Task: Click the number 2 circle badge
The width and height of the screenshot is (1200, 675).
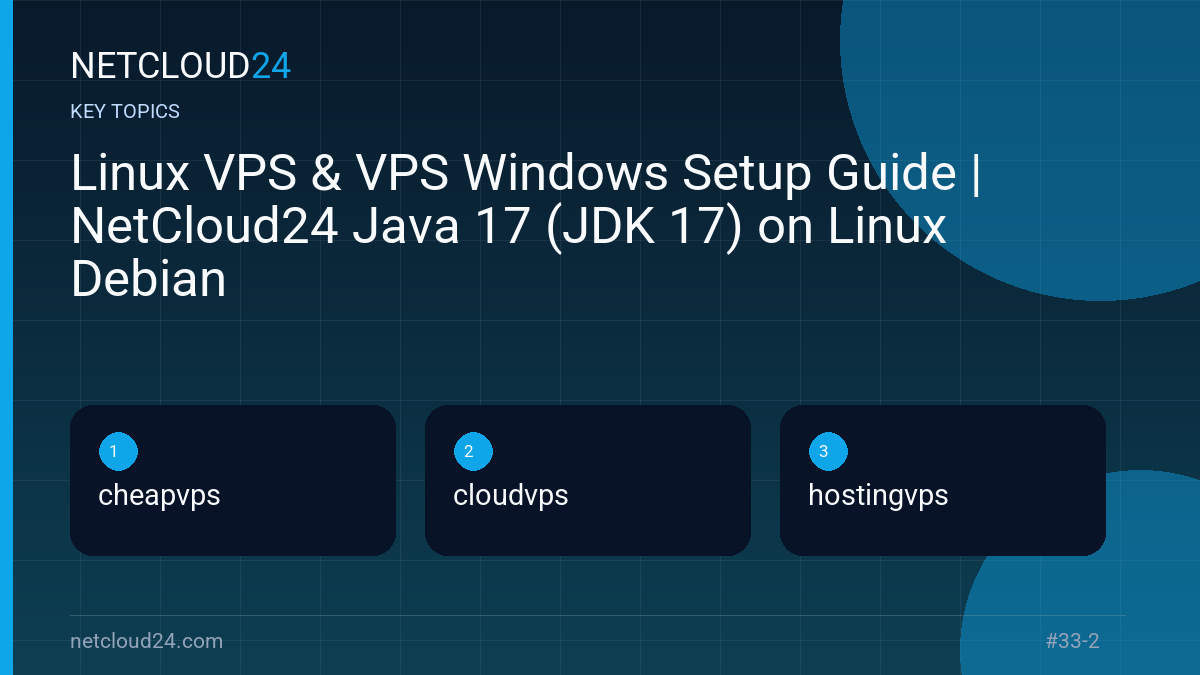Action: coord(473,452)
